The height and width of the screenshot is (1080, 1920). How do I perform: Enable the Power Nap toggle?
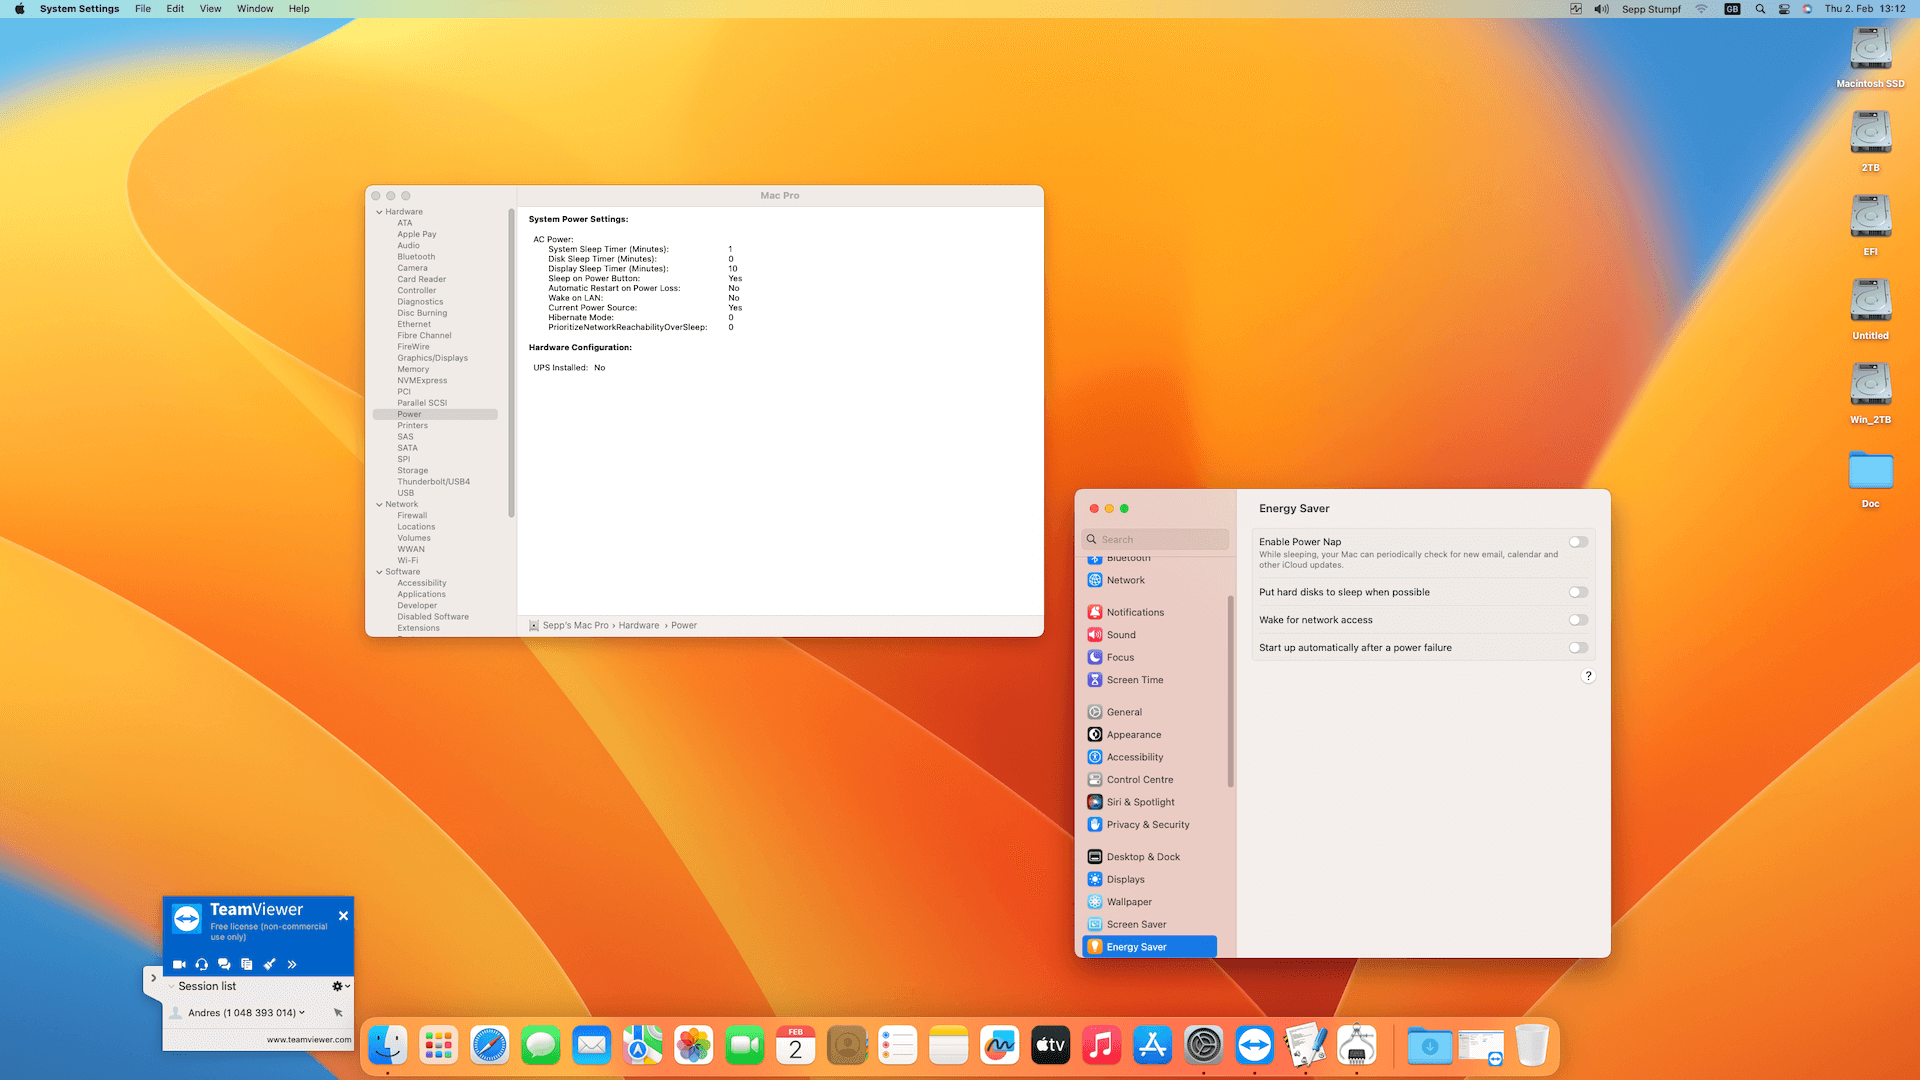coord(1578,542)
